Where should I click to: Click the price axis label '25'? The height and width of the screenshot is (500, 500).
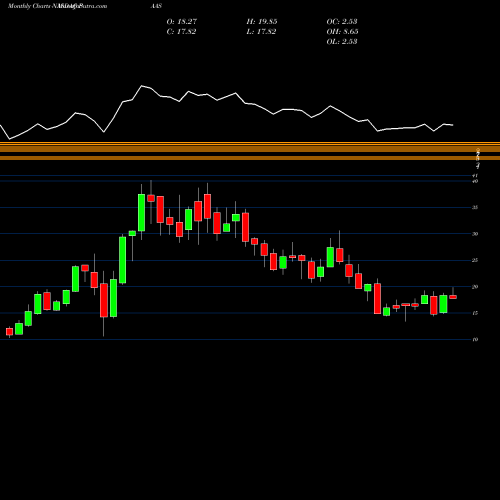coord(475,260)
